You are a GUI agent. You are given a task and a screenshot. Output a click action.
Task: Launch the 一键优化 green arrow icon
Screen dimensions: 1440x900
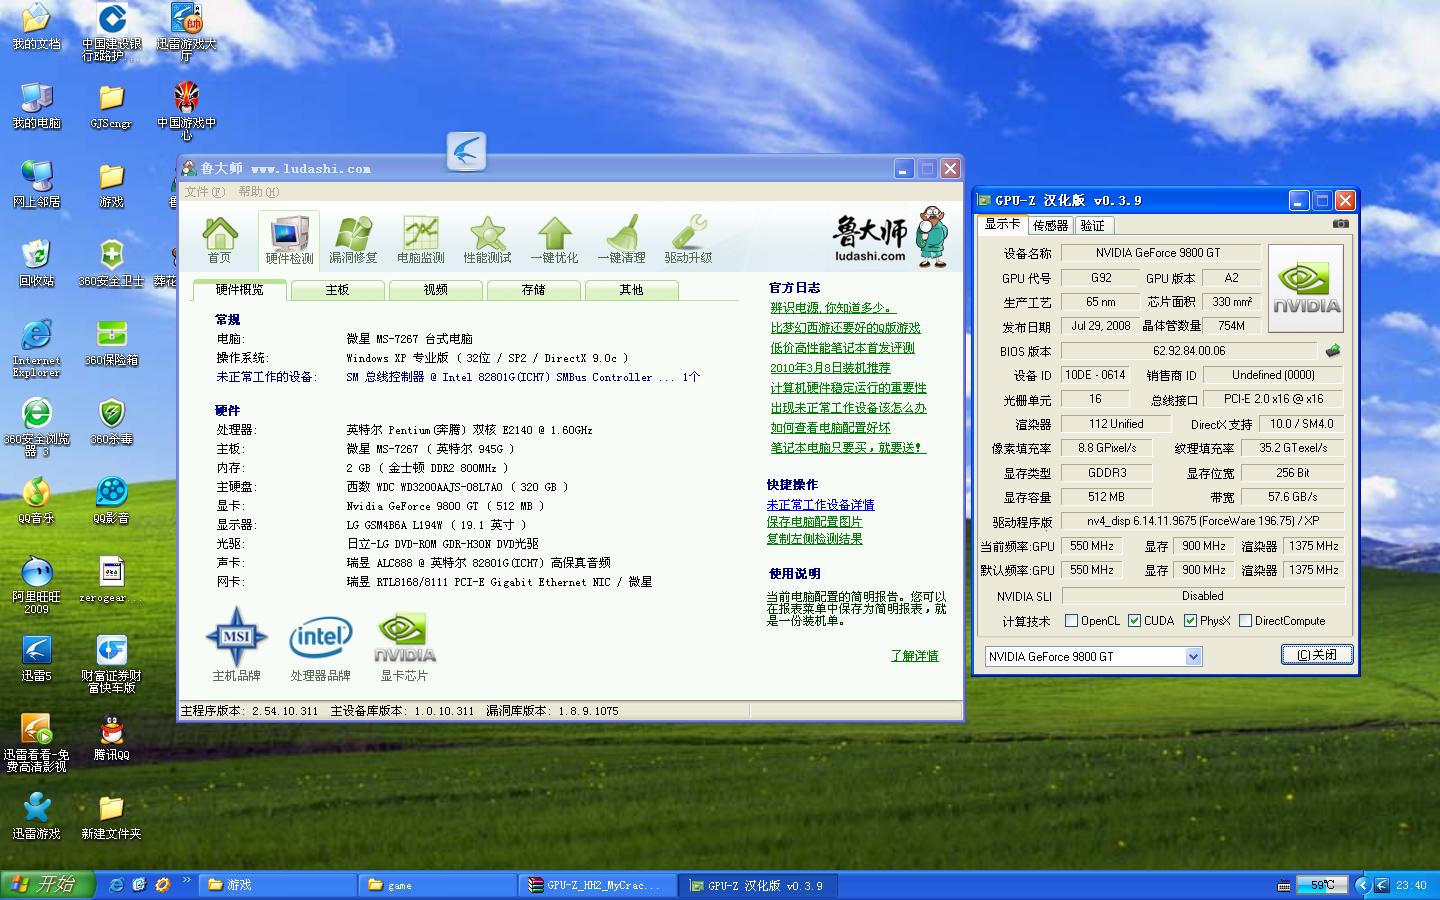pos(554,240)
